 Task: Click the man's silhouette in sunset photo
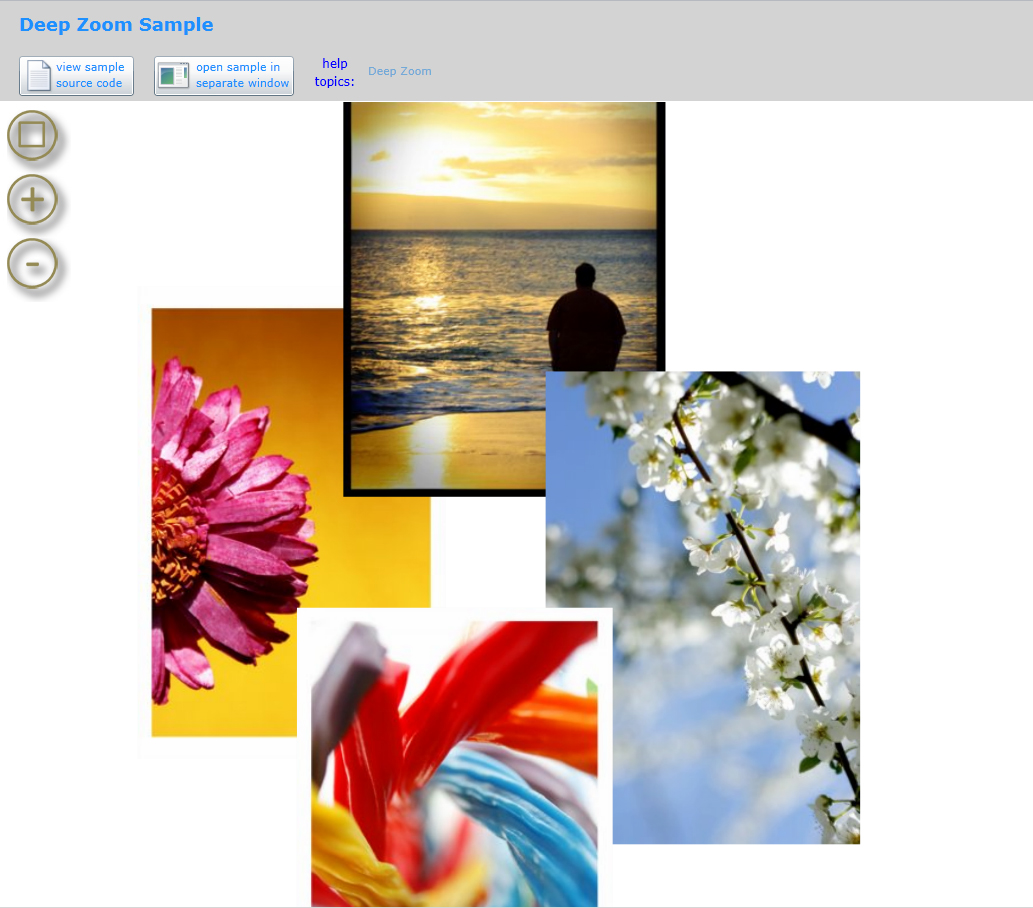[585, 320]
